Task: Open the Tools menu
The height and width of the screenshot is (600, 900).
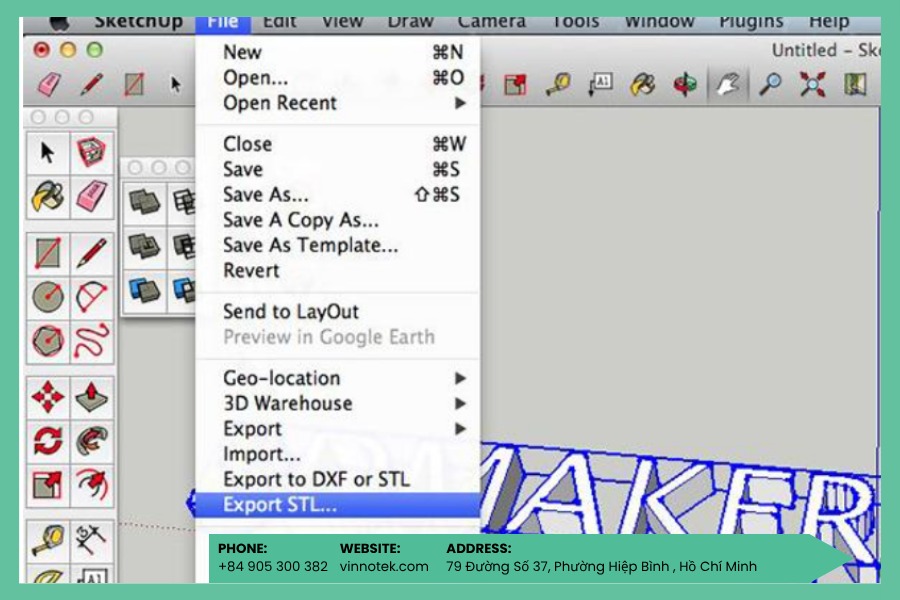Action: [576, 23]
